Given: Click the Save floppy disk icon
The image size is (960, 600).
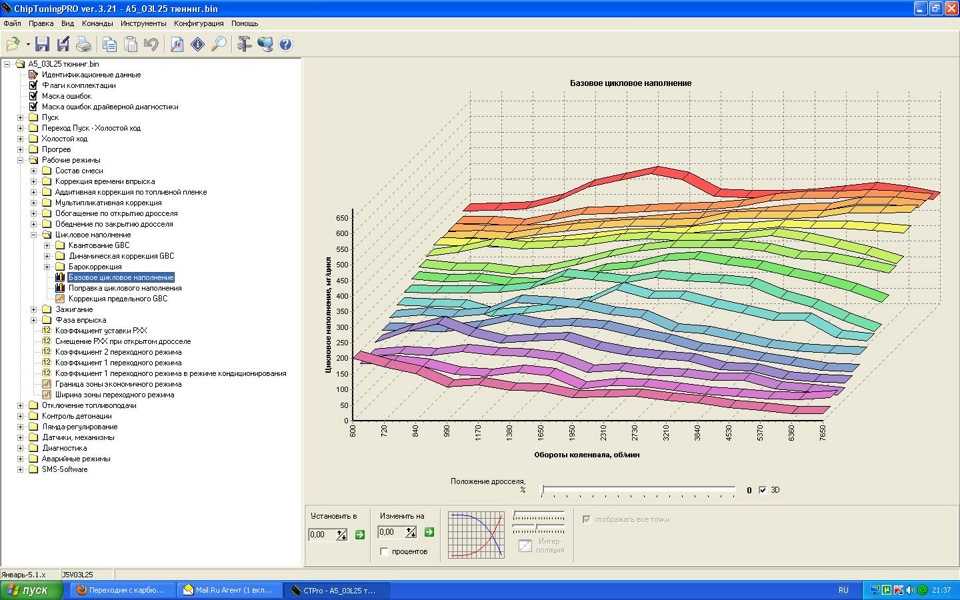Looking at the screenshot, I should coord(42,44).
